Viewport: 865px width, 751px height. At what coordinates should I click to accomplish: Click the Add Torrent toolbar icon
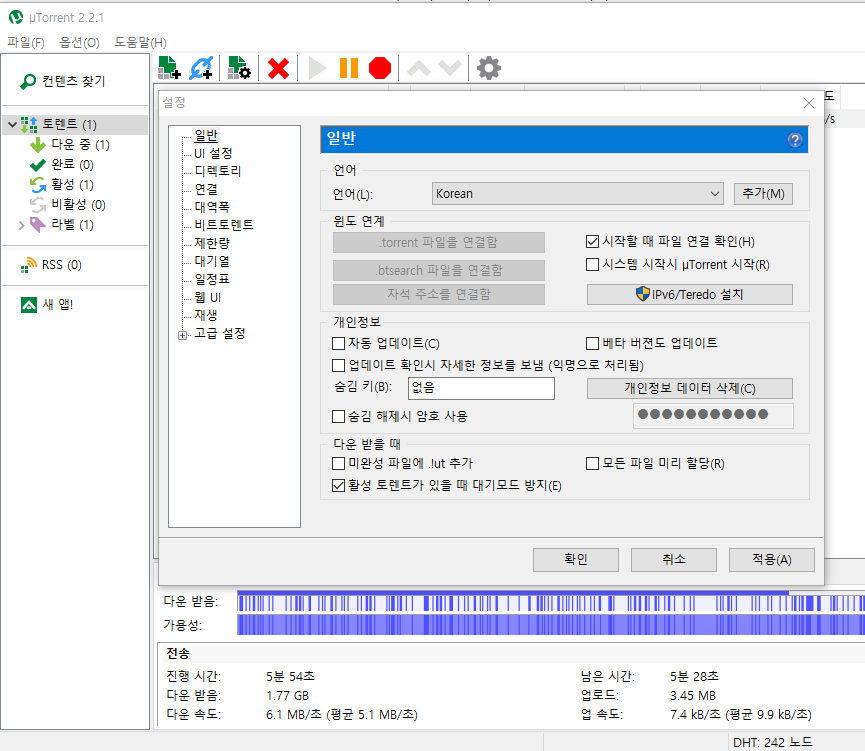click(x=169, y=68)
